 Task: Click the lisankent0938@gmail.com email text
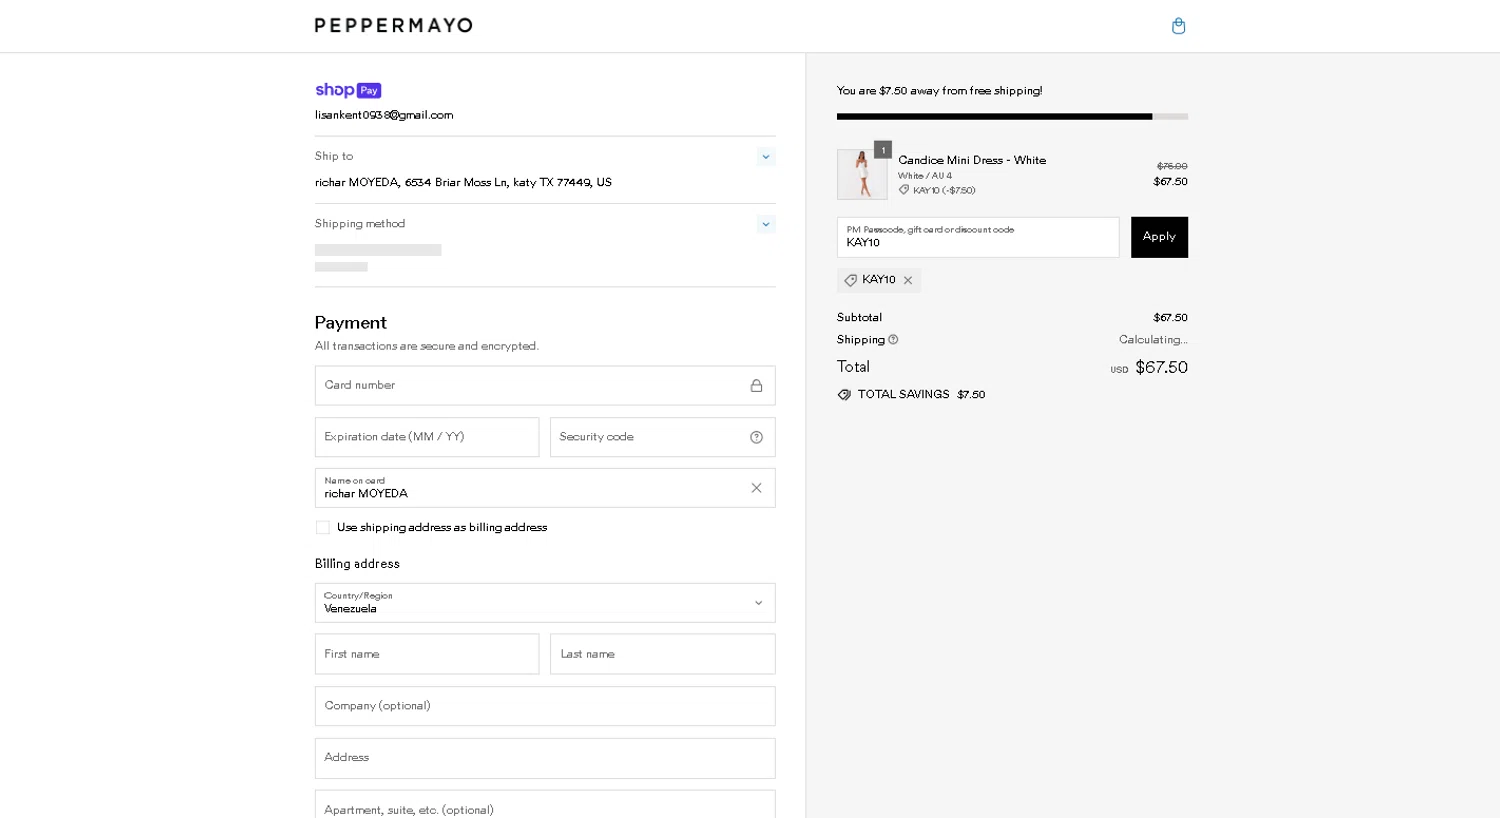(x=384, y=115)
